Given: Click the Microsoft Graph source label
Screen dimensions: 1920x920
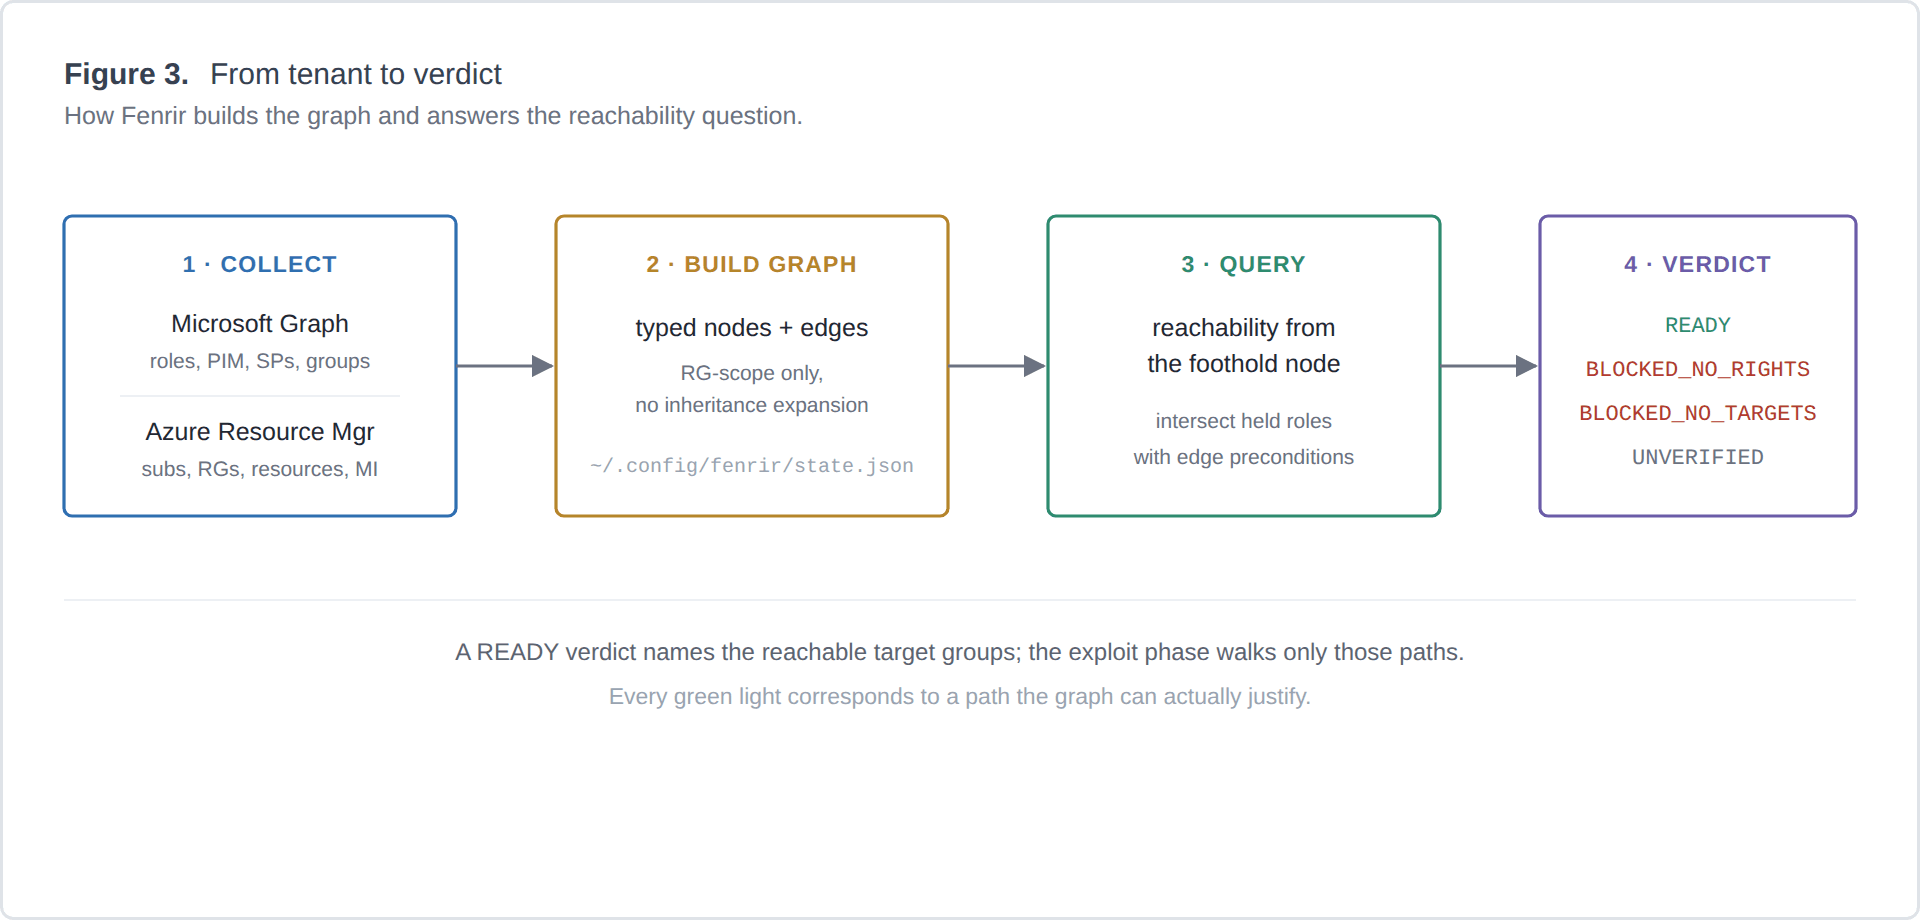Looking at the screenshot, I should tap(260, 324).
